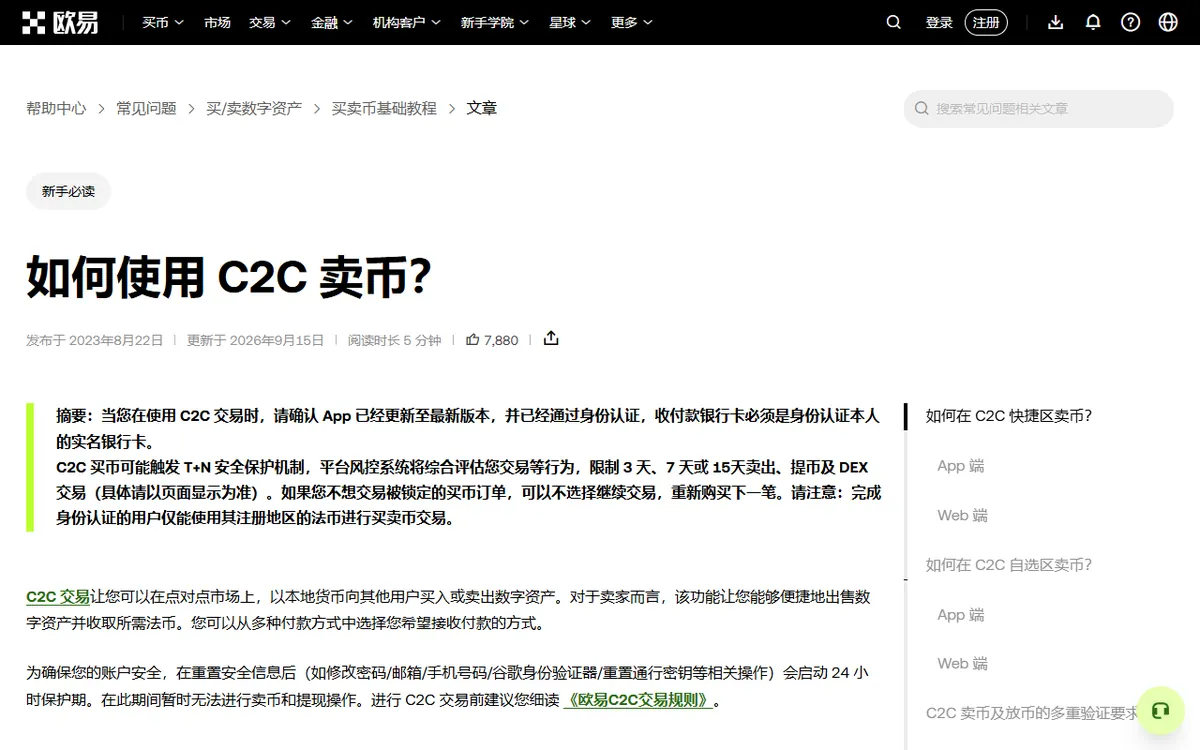Viewport: 1200px width, 750px height.
Task: Click the 发布于 2023年8月22日 date
Action: coord(94,340)
